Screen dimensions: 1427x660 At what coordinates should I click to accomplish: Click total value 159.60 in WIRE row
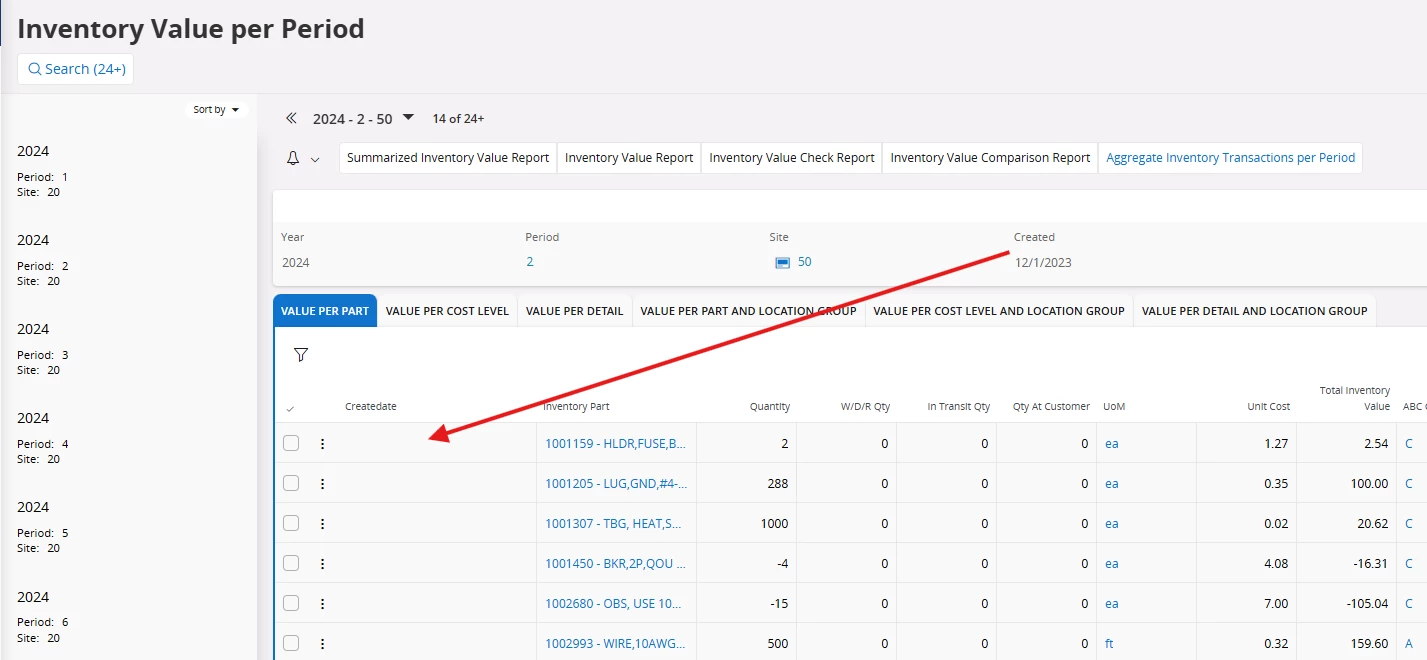(1368, 643)
